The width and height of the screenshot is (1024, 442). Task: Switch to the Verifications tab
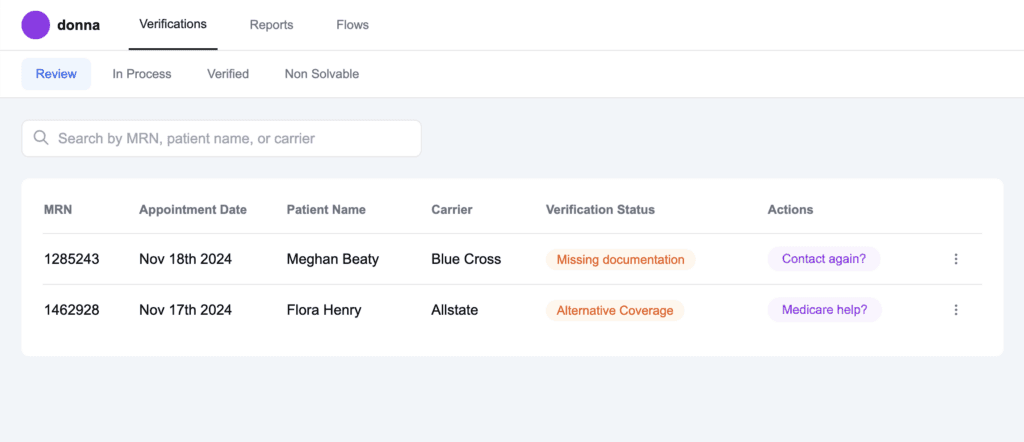pyautogui.click(x=173, y=24)
